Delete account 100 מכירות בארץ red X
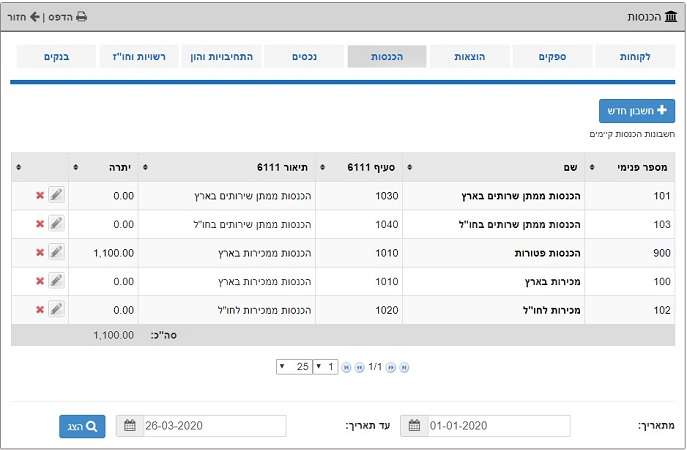The height and width of the screenshot is (450, 687). (x=40, y=281)
